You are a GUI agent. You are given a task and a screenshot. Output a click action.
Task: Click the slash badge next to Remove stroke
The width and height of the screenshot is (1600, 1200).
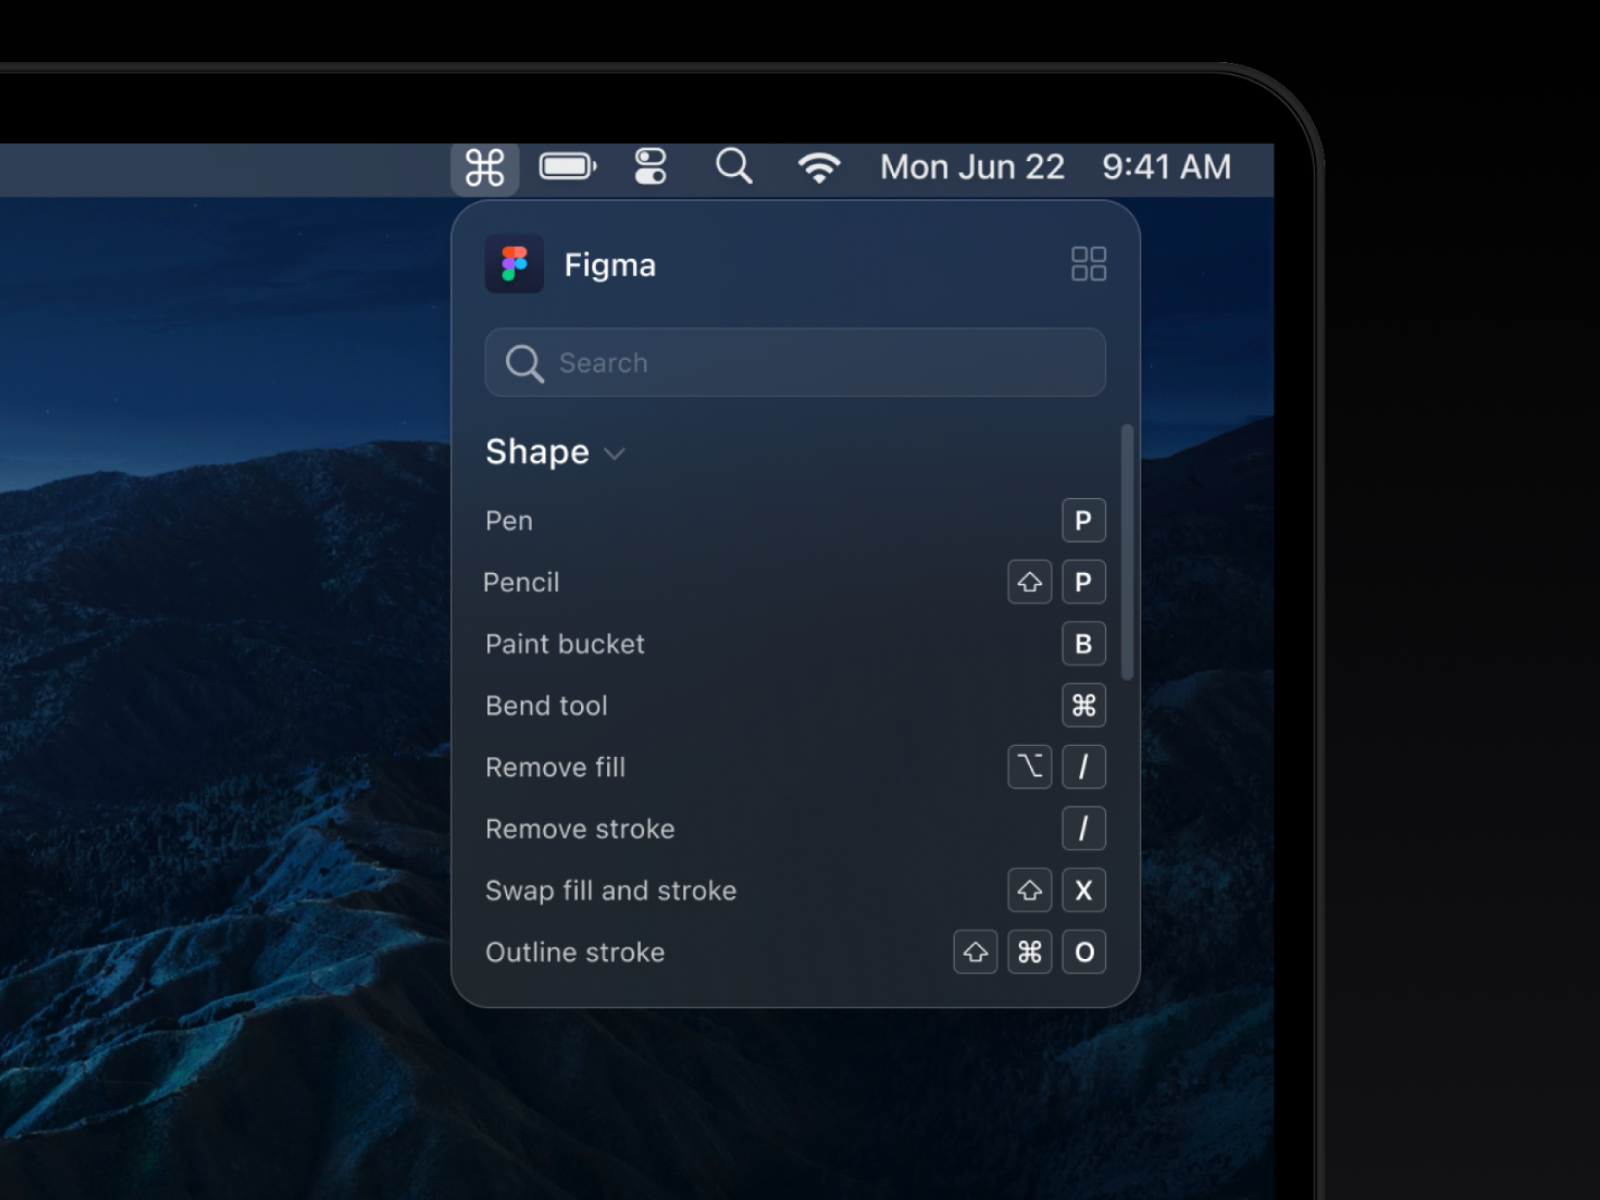click(1084, 829)
